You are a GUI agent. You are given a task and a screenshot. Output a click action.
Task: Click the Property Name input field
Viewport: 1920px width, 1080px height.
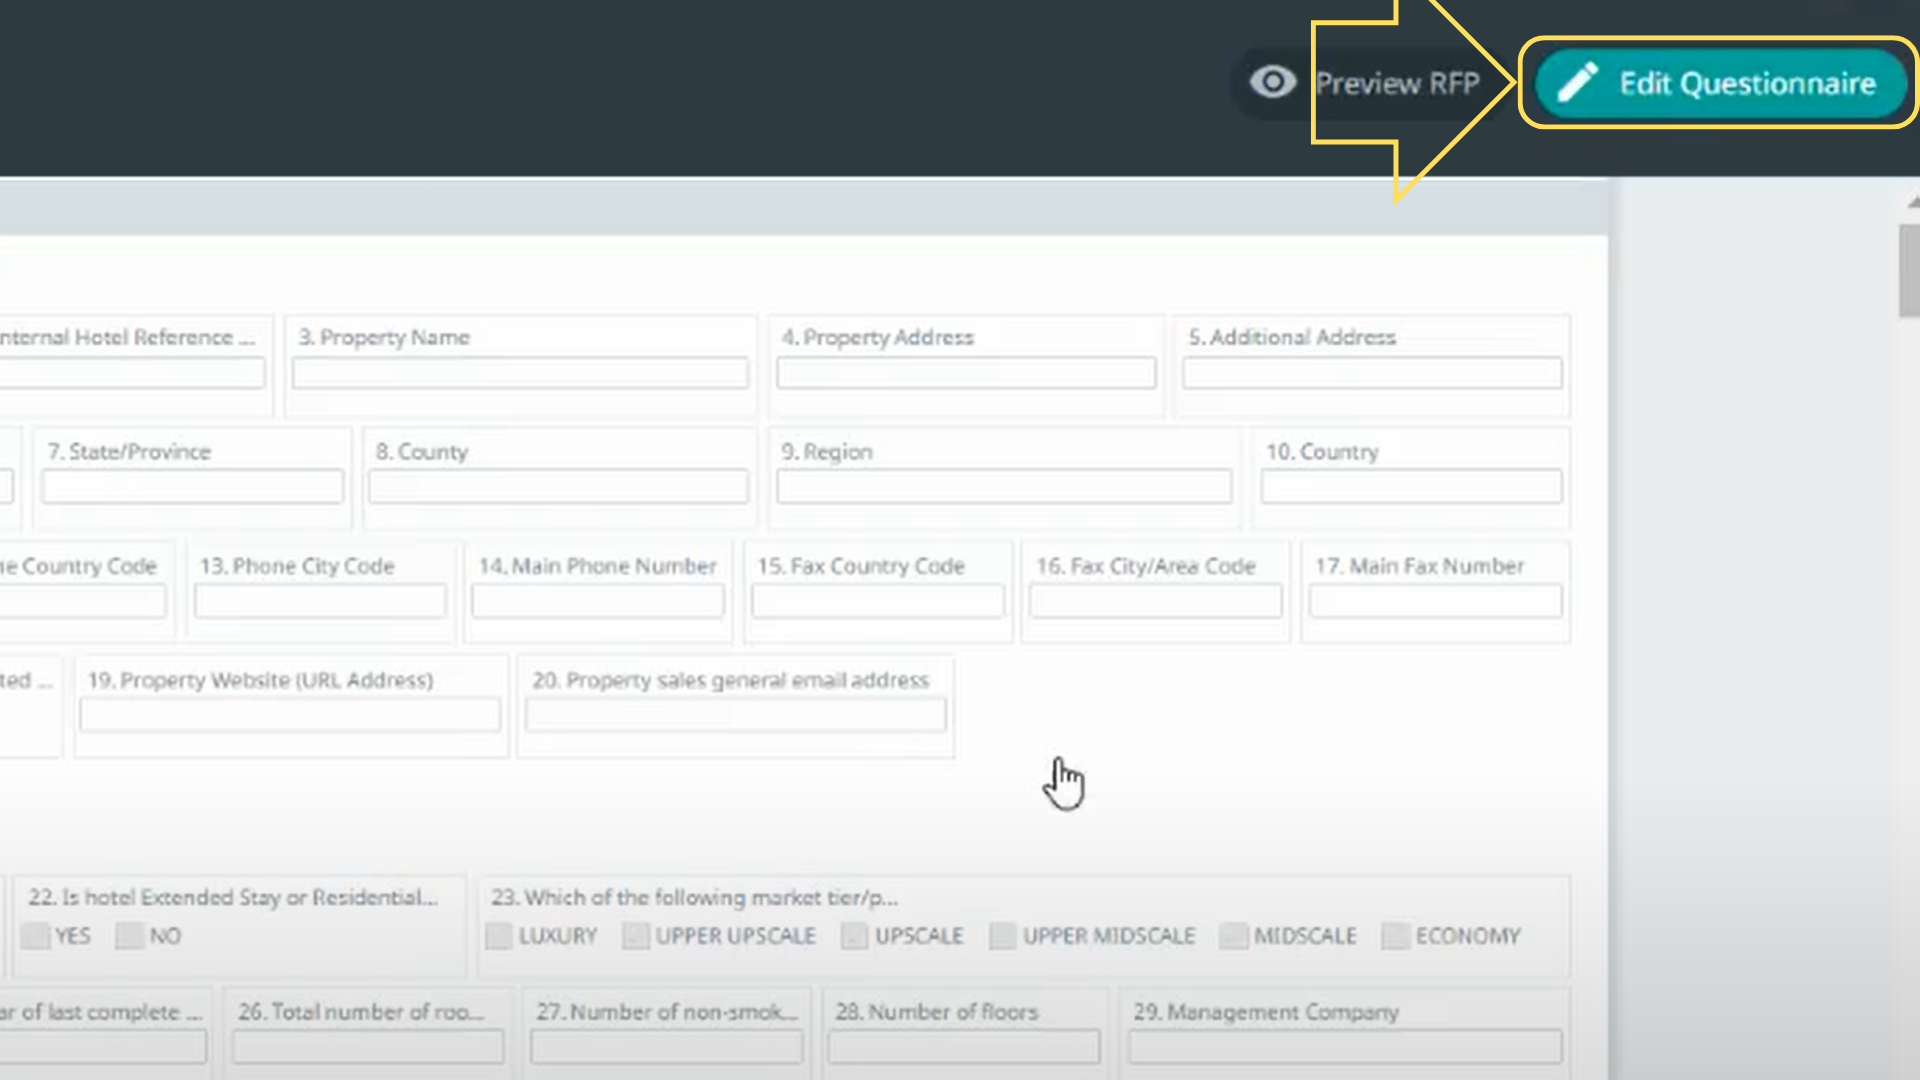(x=520, y=374)
